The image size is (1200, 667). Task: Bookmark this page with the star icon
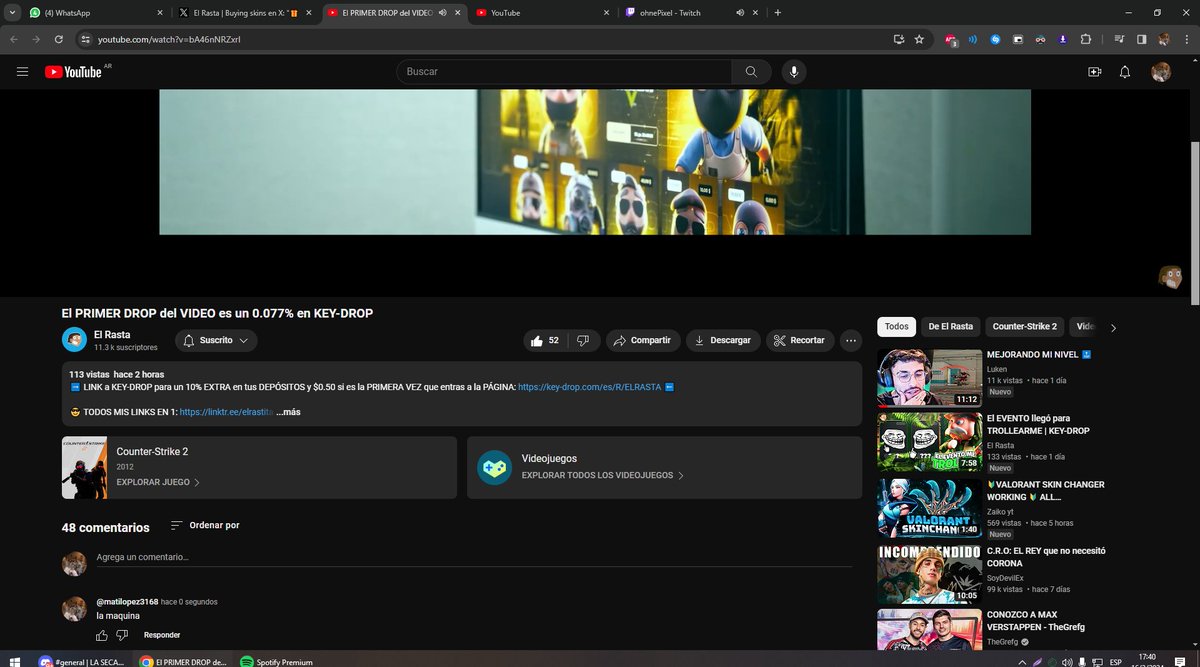point(919,39)
